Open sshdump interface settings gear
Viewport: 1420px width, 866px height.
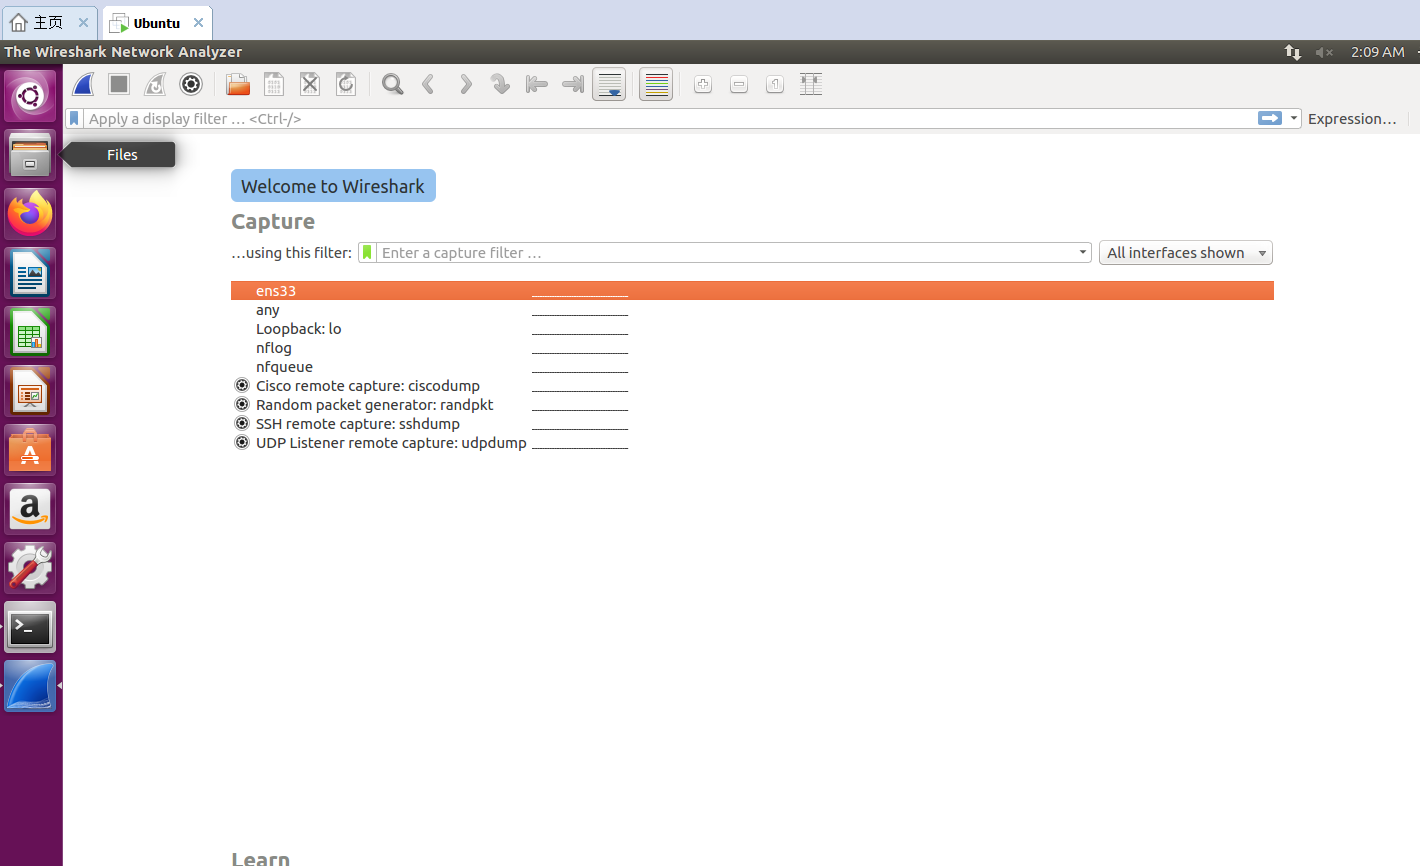pos(241,423)
